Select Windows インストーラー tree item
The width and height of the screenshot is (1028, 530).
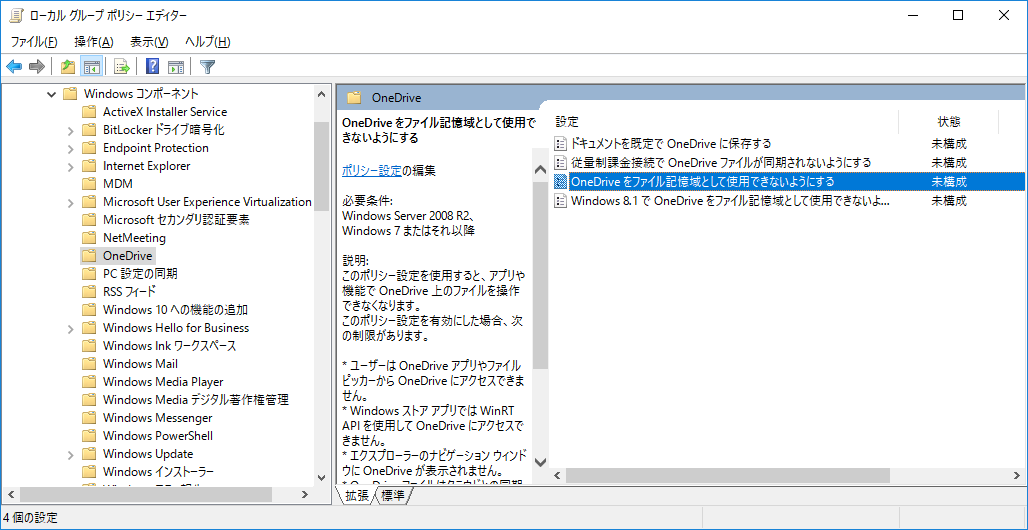pos(158,472)
